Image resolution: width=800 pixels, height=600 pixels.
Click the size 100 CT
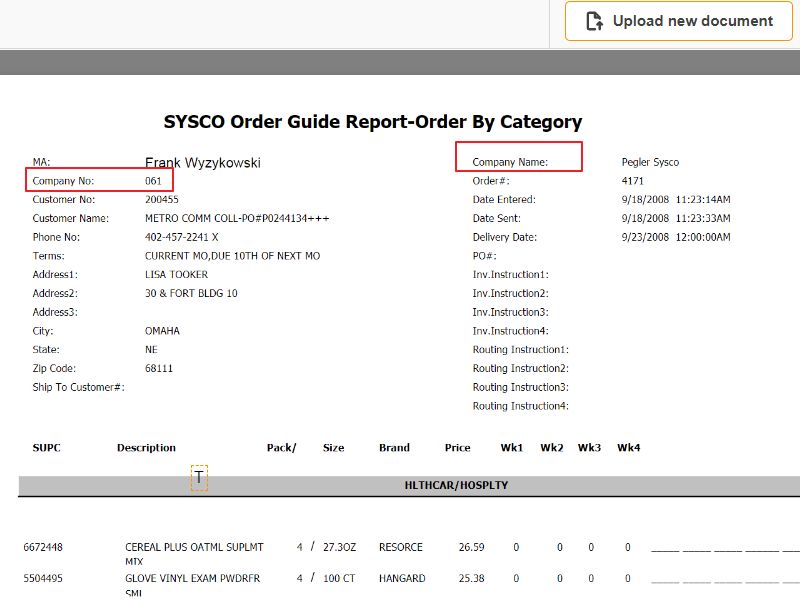[339, 579]
